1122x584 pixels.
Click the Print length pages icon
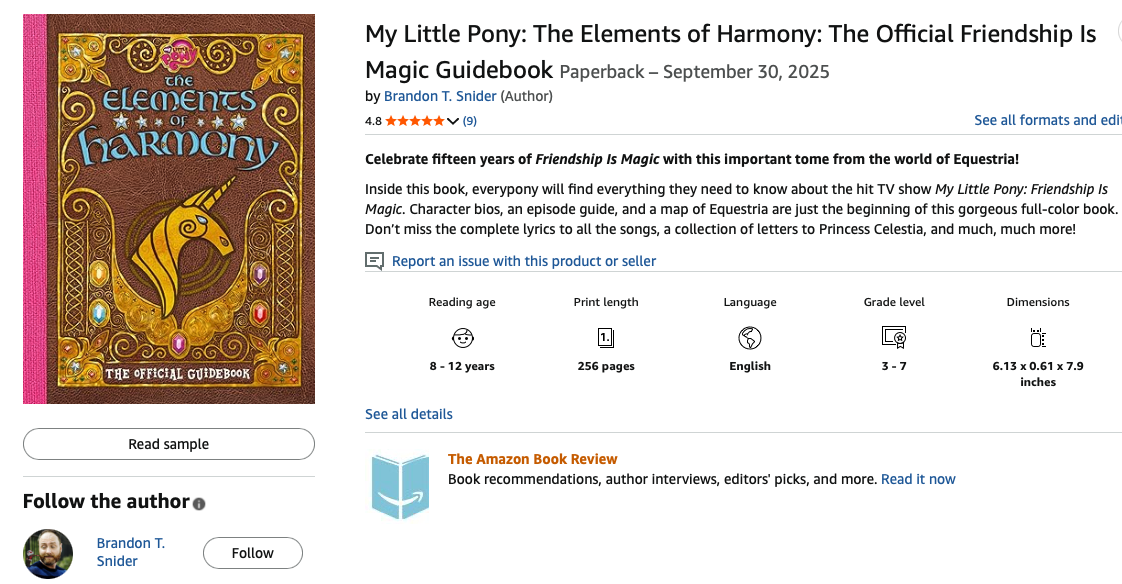coord(606,337)
